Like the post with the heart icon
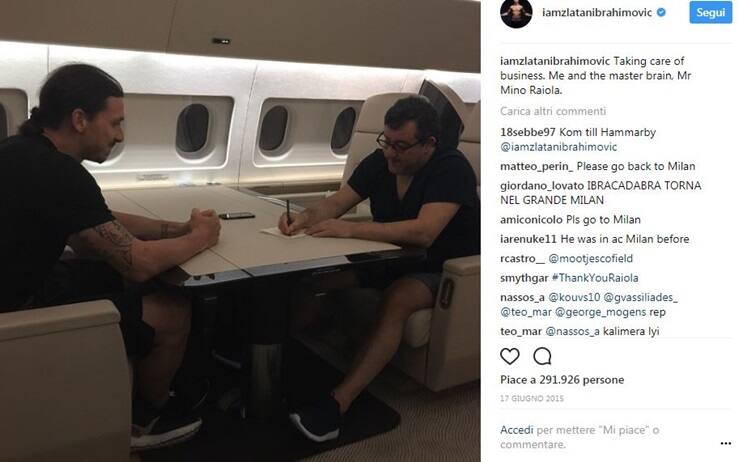This screenshot has height=462, width=738. click(x=510, y=357)
